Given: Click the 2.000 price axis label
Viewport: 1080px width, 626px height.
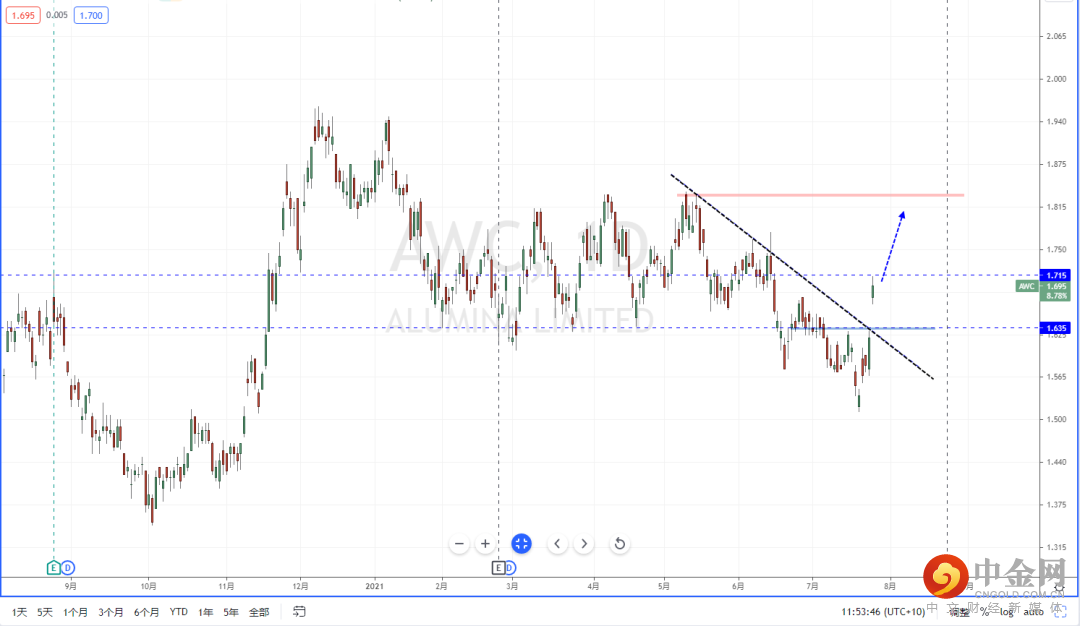Looking at the screenshot, I should pos(1057,79).
